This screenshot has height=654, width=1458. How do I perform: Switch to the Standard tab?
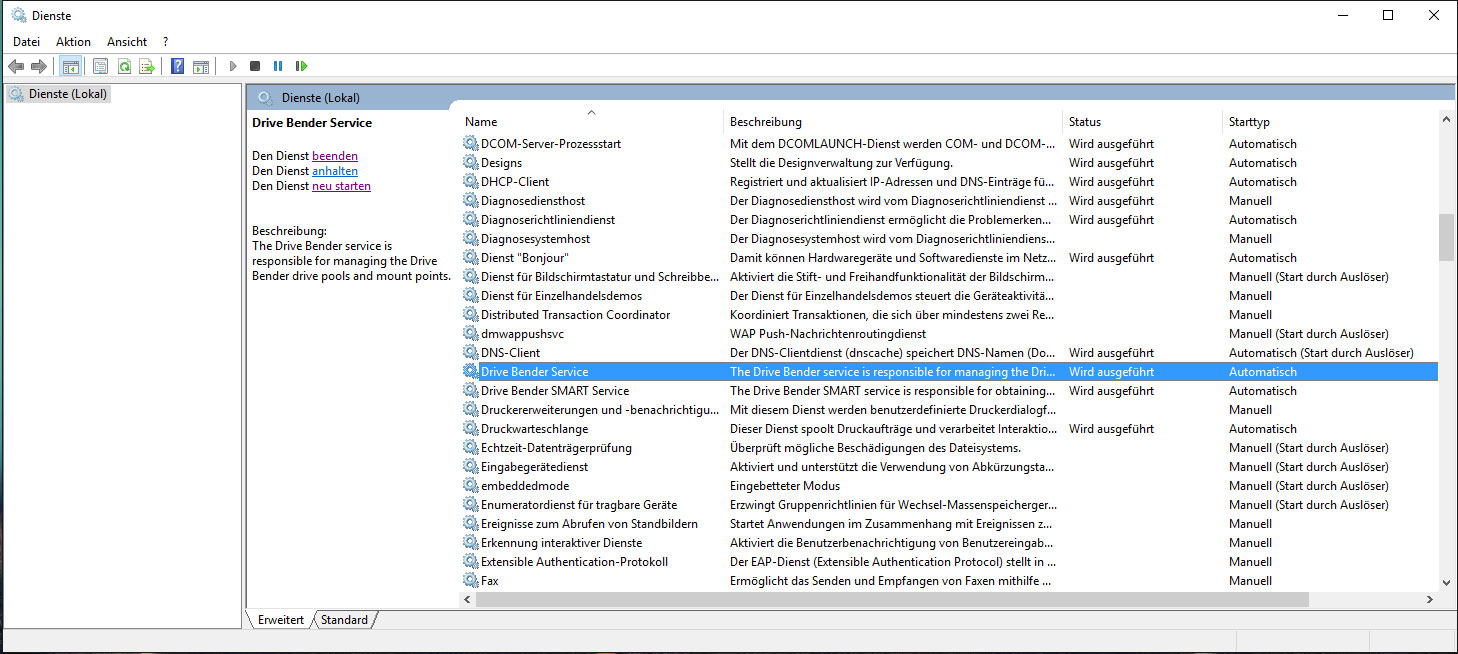point(344,620)
